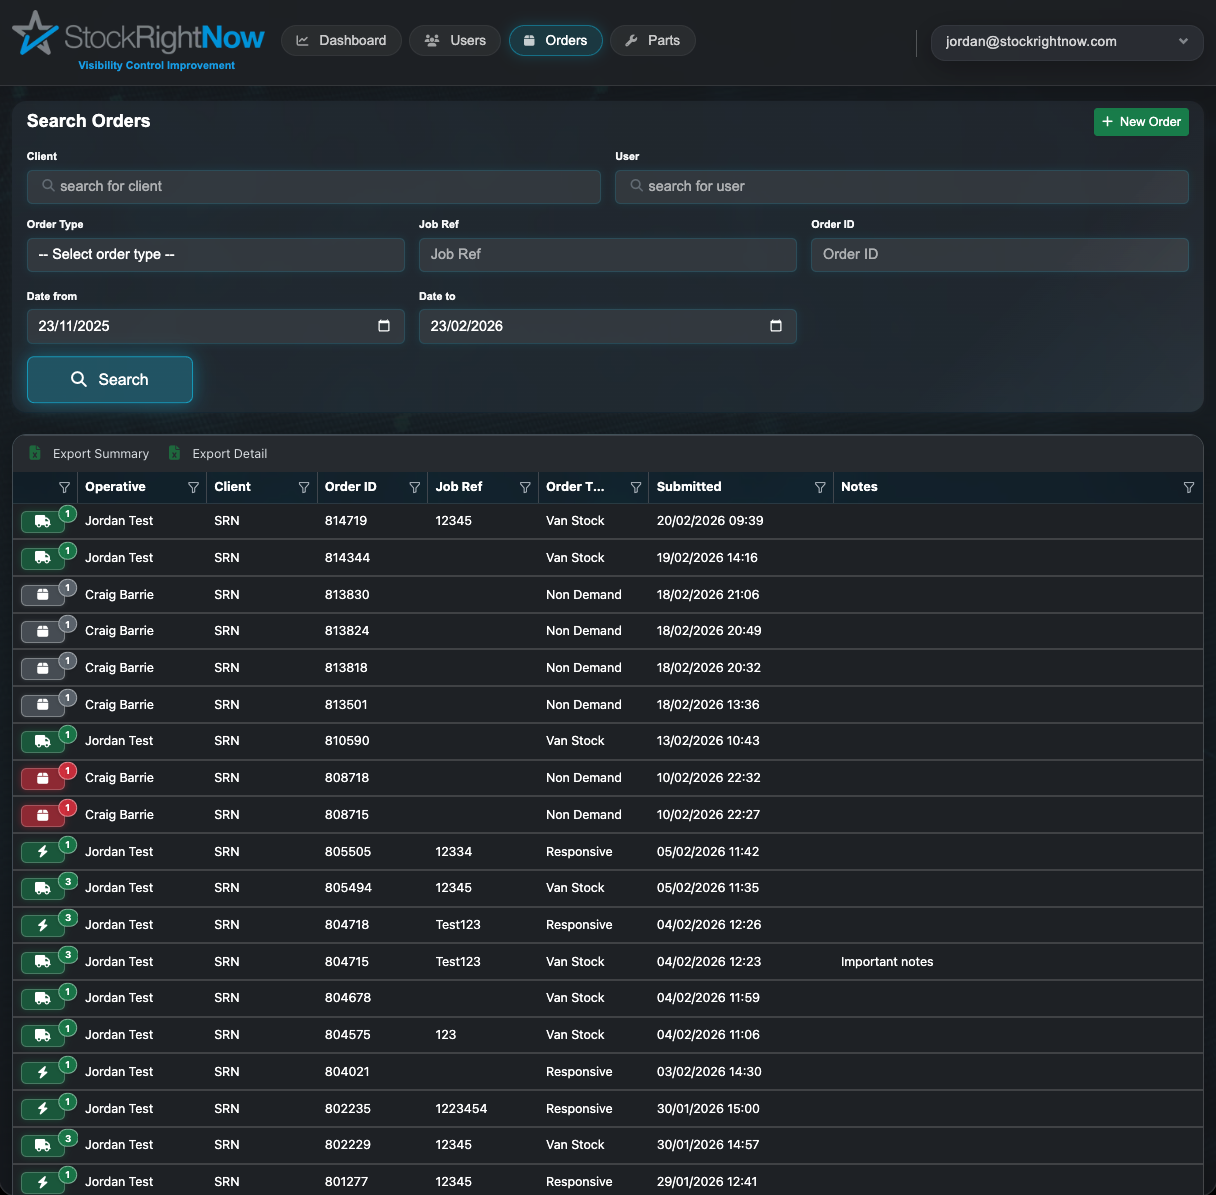The image size is (1216, 1195).
Task: Switch to the Orders tab
Action: pos(555,40)
